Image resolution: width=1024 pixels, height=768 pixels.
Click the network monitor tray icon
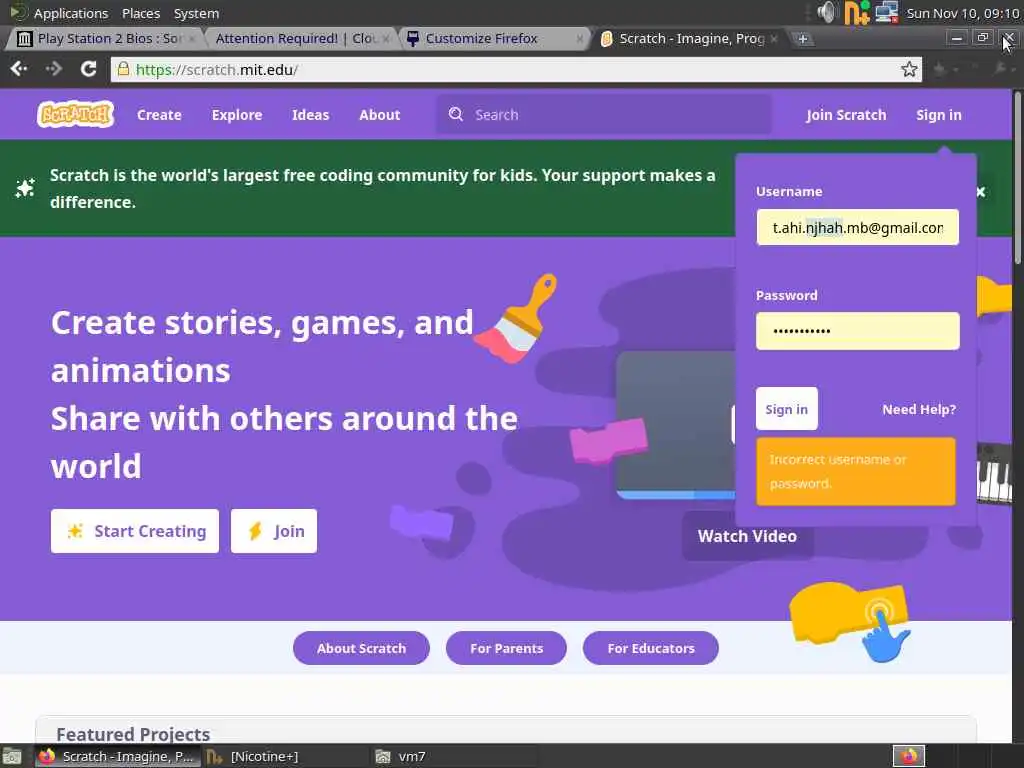click(886, 12)
